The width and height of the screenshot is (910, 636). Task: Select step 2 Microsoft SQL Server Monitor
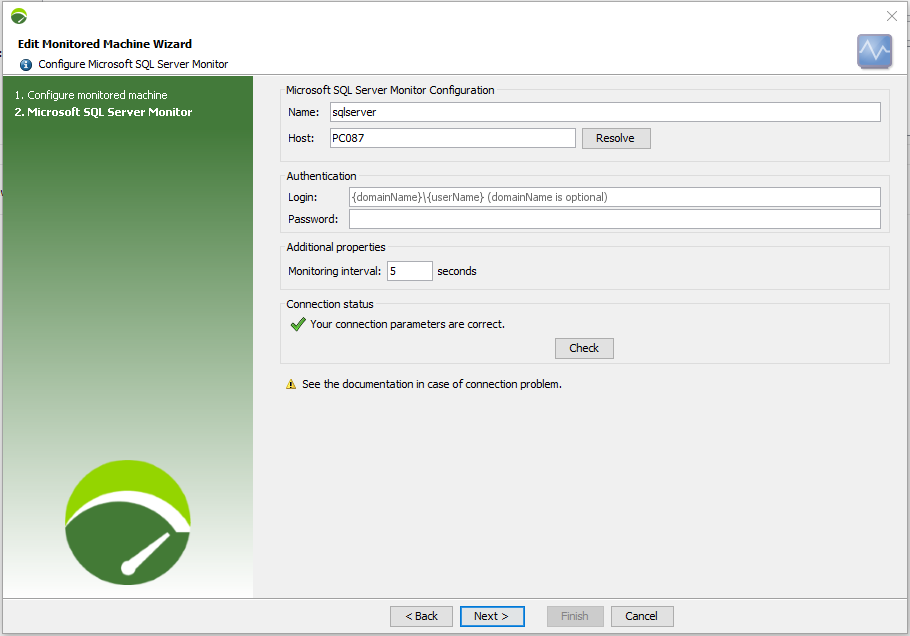[x=103, y=112]
